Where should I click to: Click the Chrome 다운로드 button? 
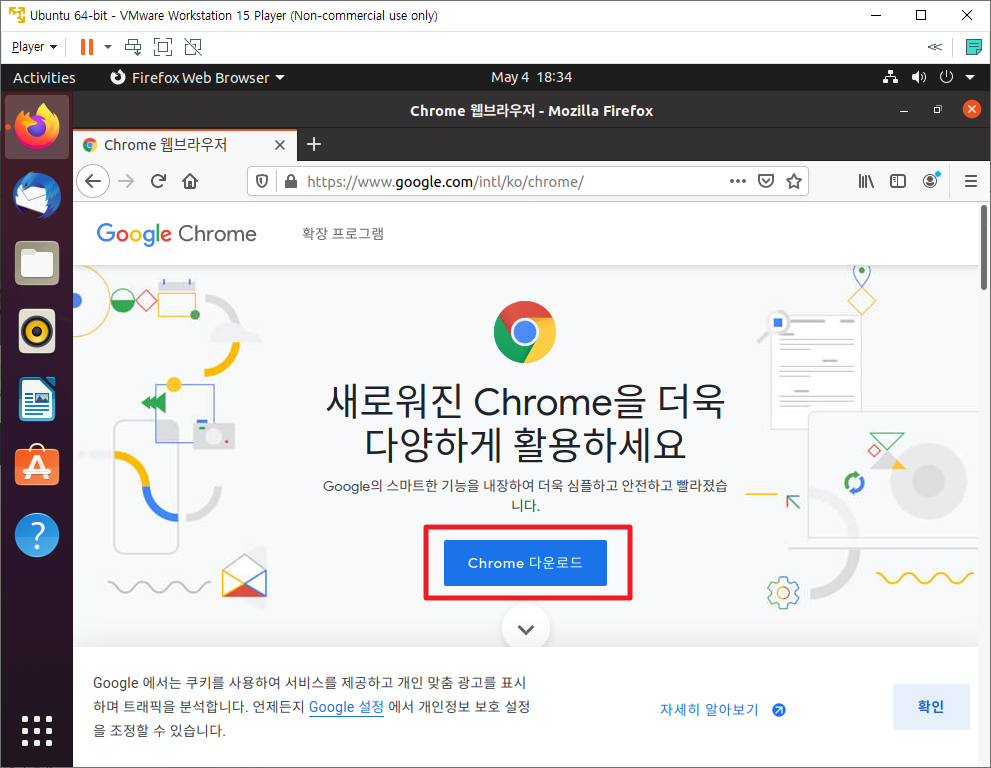tap(525, 563)
